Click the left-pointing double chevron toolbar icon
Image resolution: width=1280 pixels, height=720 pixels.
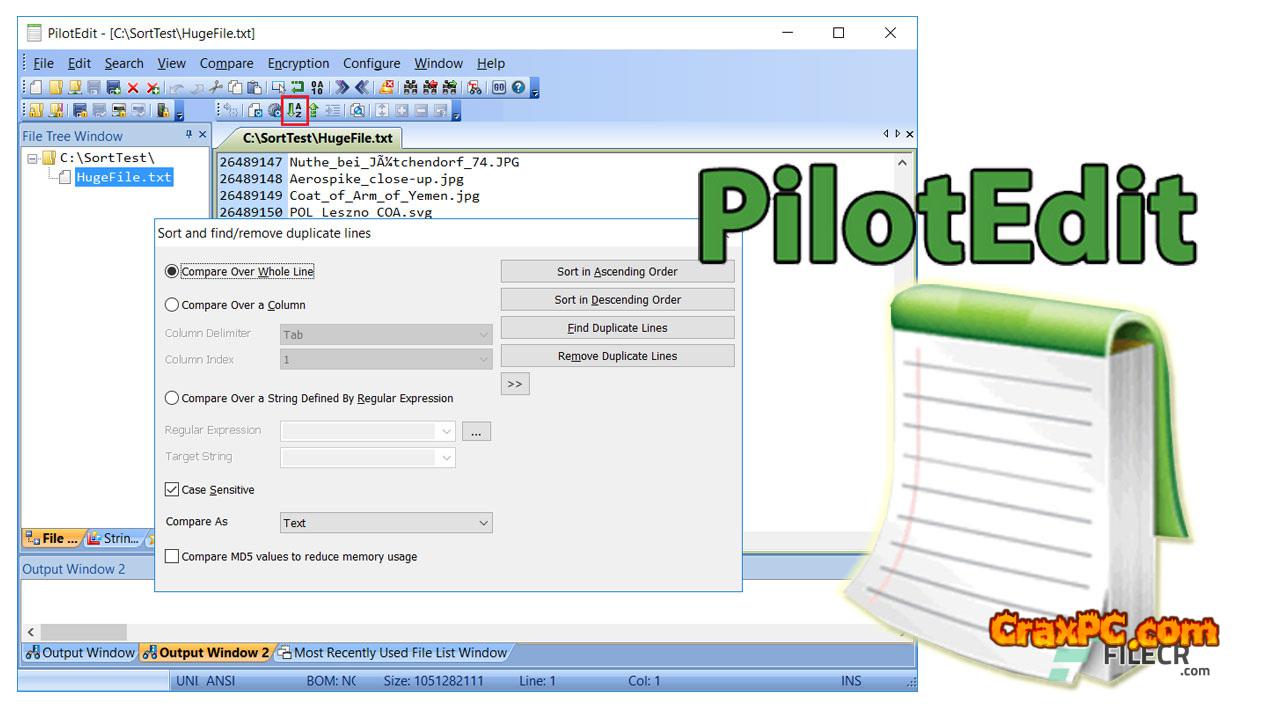click(x=361, y=88)
